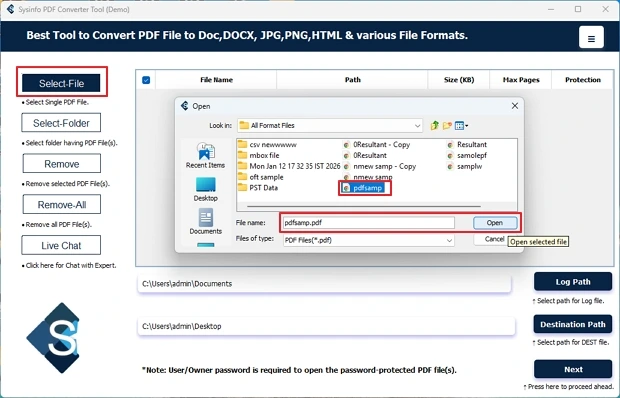The image size is (620, 398).
Task: Click the File name input field
Action: [369, 223]
